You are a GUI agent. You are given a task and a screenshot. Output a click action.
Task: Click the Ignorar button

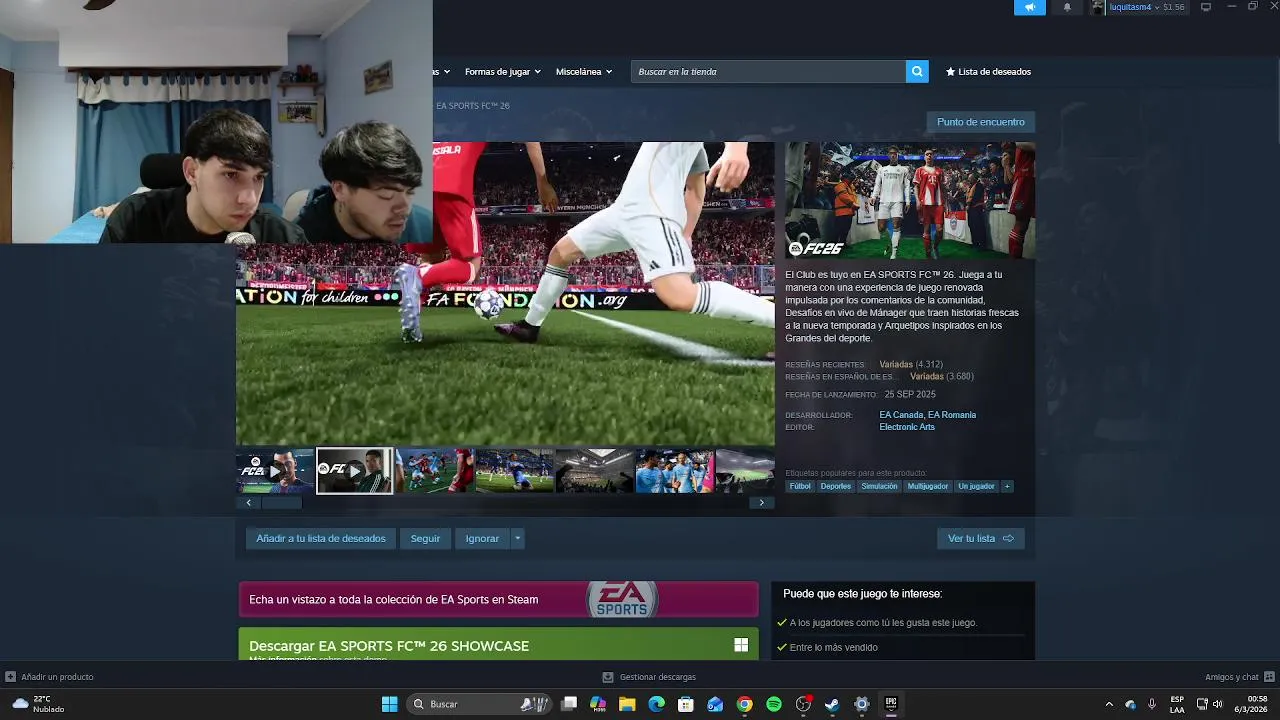(482, 539)
